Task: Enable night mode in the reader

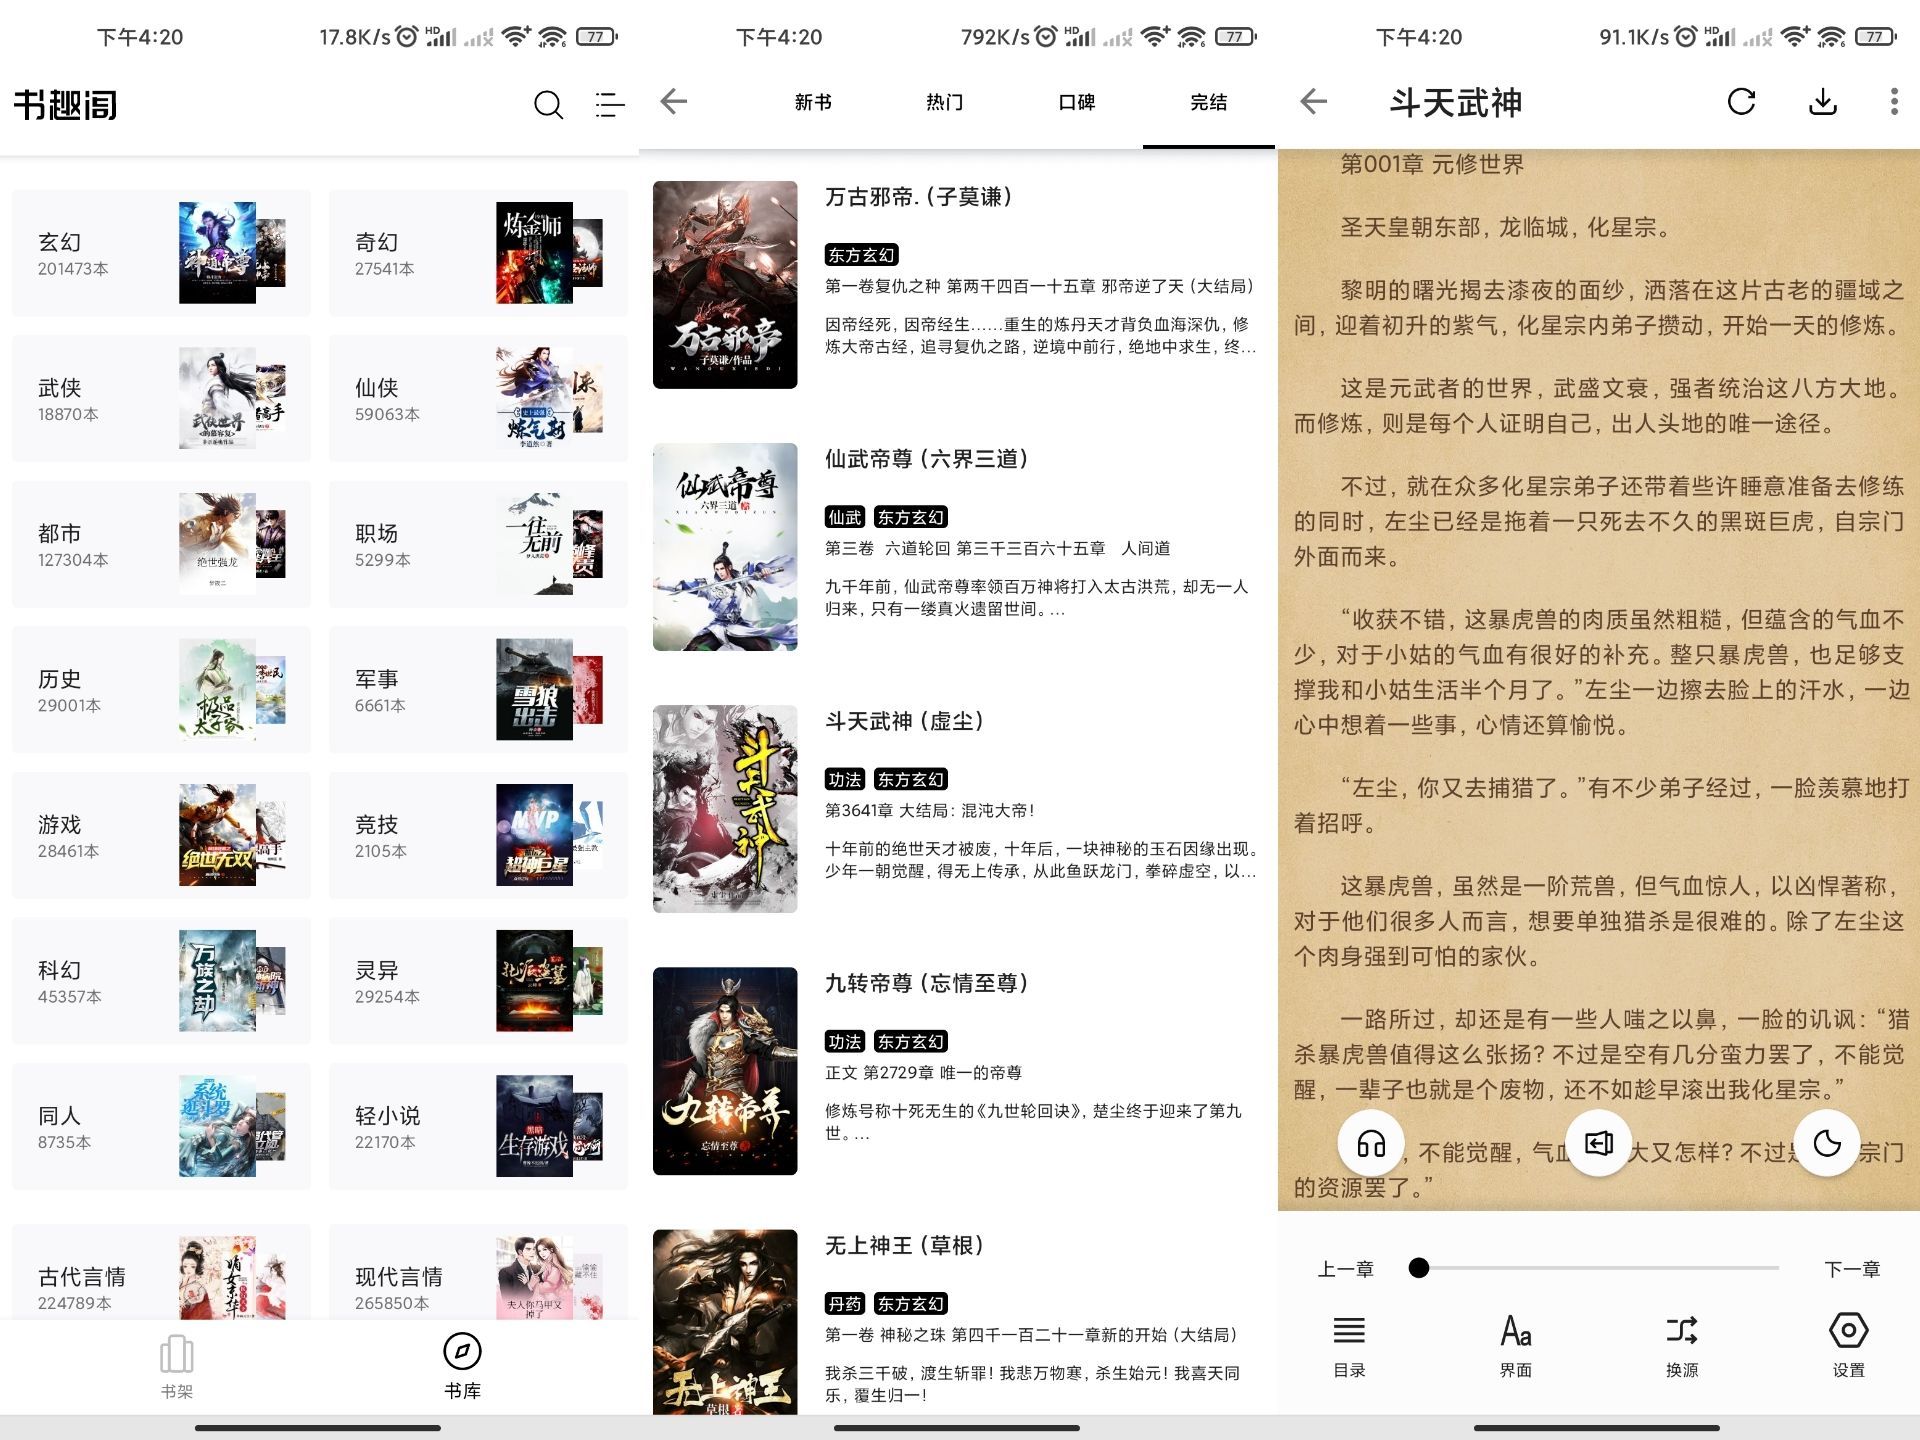Action: pos(1826,1143)
